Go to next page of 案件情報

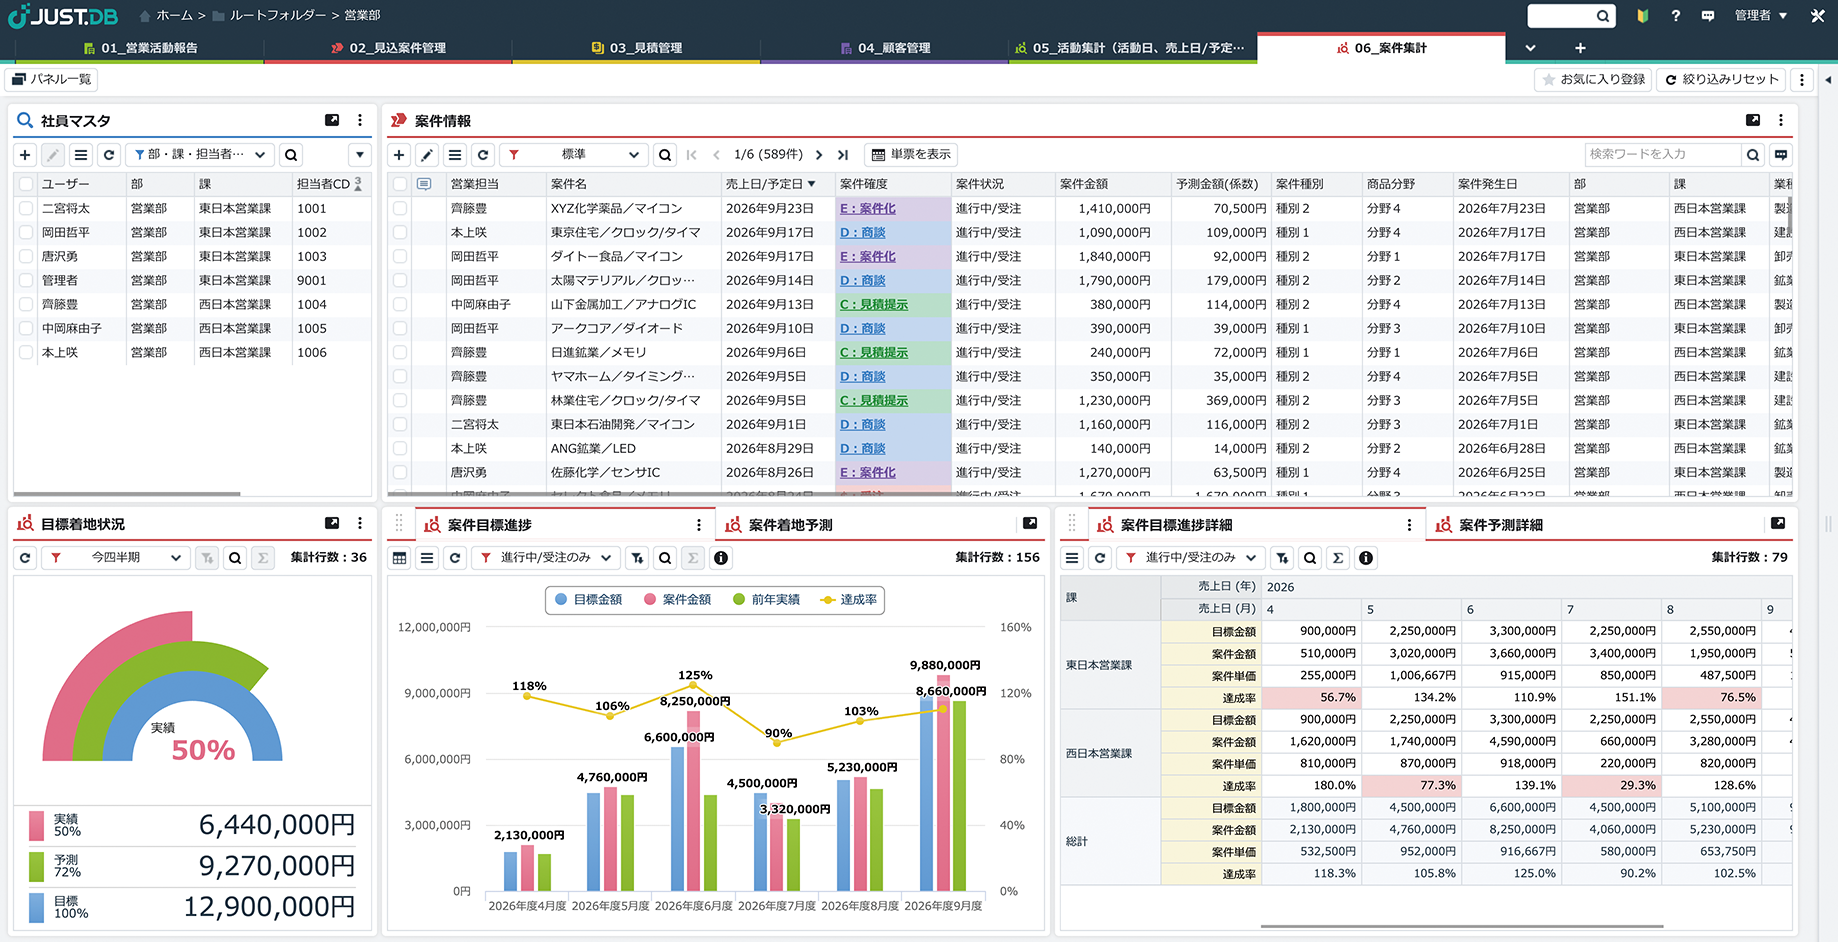pyautogui.click(x=819, y=155)
